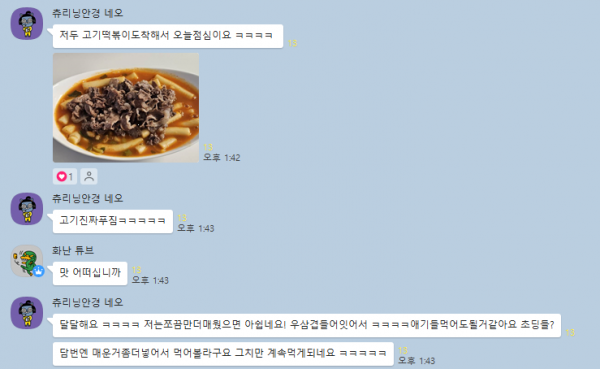Click sender name 츄리닝안경 네오 above 고기진짜푸짐
Image resolution: width=600 pixels, height=369 pixels.
(88, 198)
